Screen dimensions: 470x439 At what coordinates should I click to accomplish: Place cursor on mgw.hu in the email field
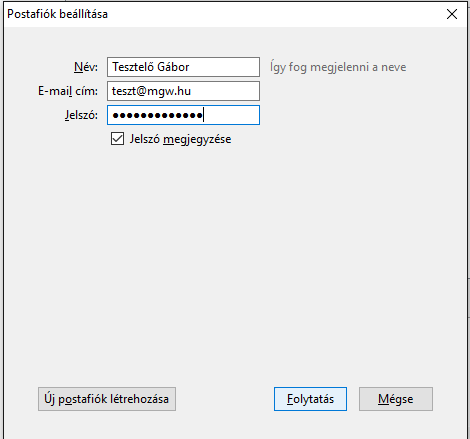pyautogui.click(x=169, y=91)
